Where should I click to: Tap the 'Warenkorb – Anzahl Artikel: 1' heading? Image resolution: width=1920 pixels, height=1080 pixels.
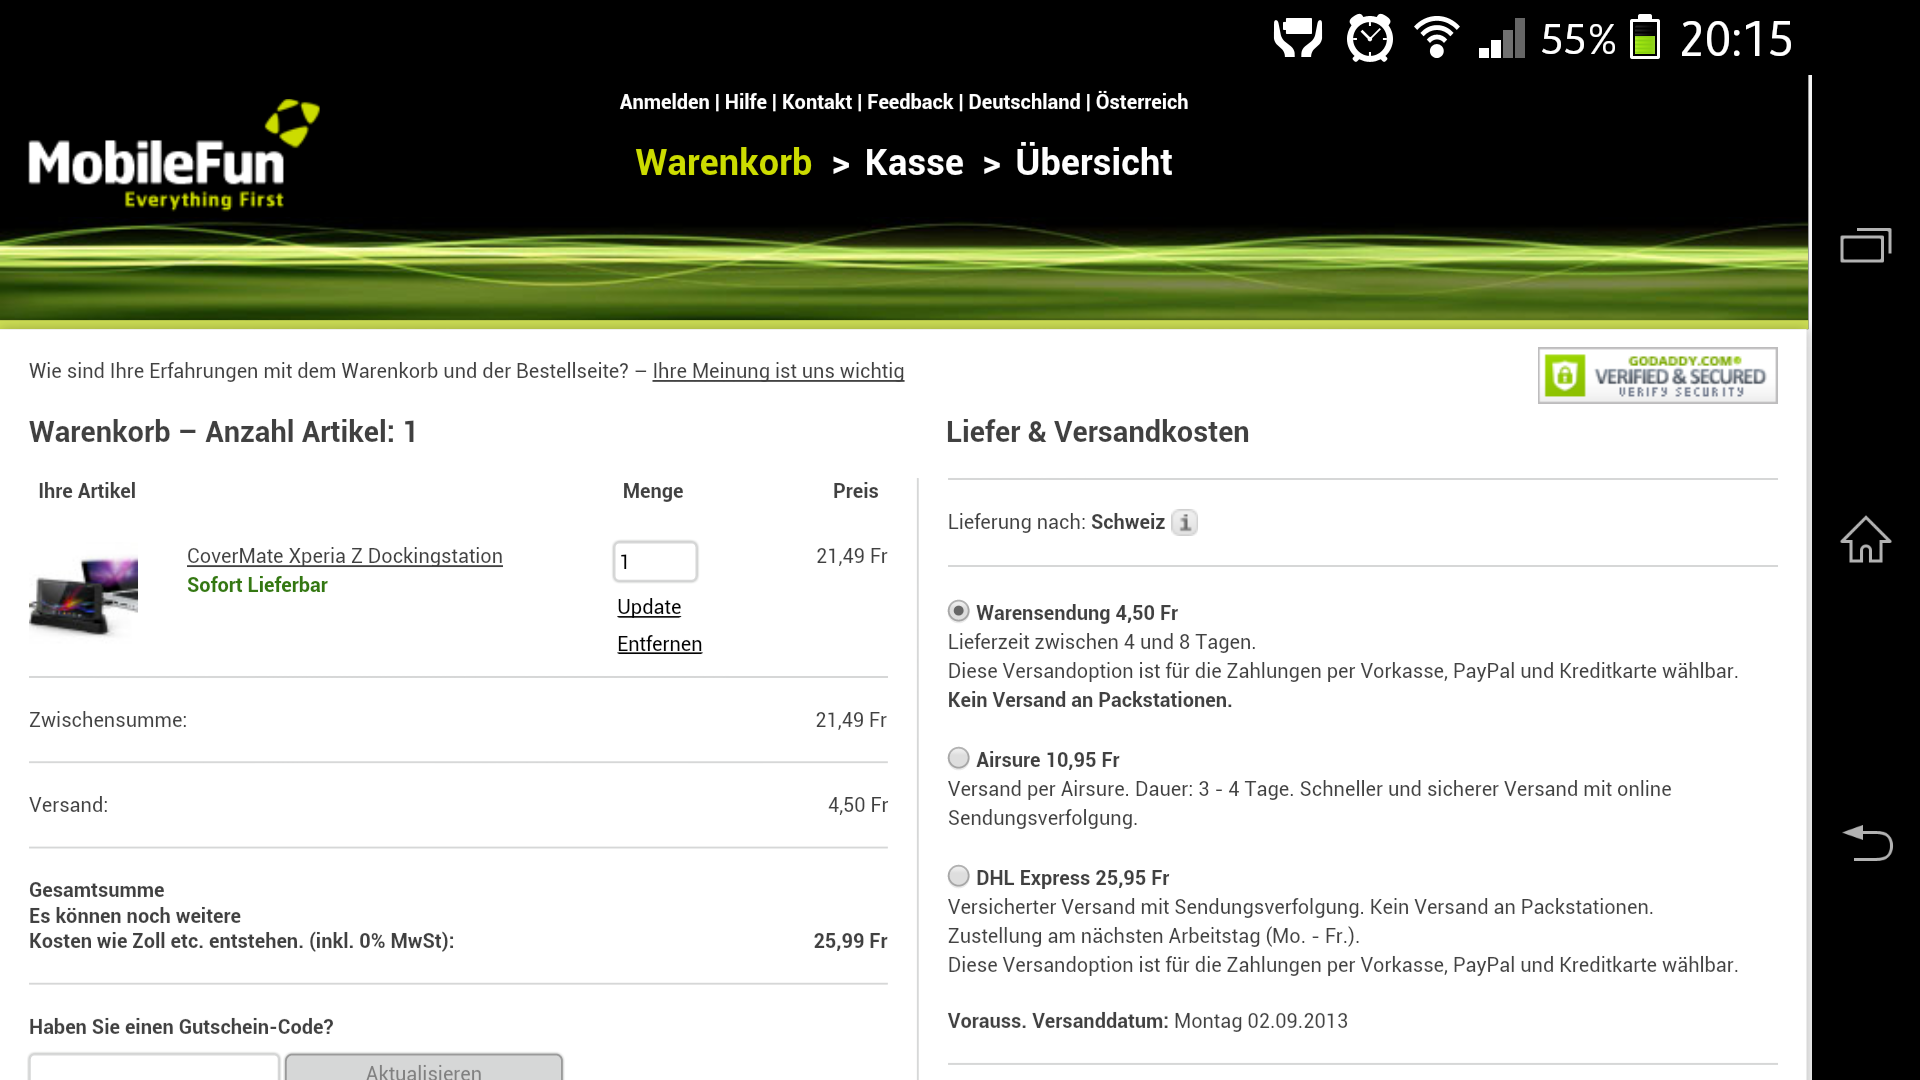(x=222, y=432)
